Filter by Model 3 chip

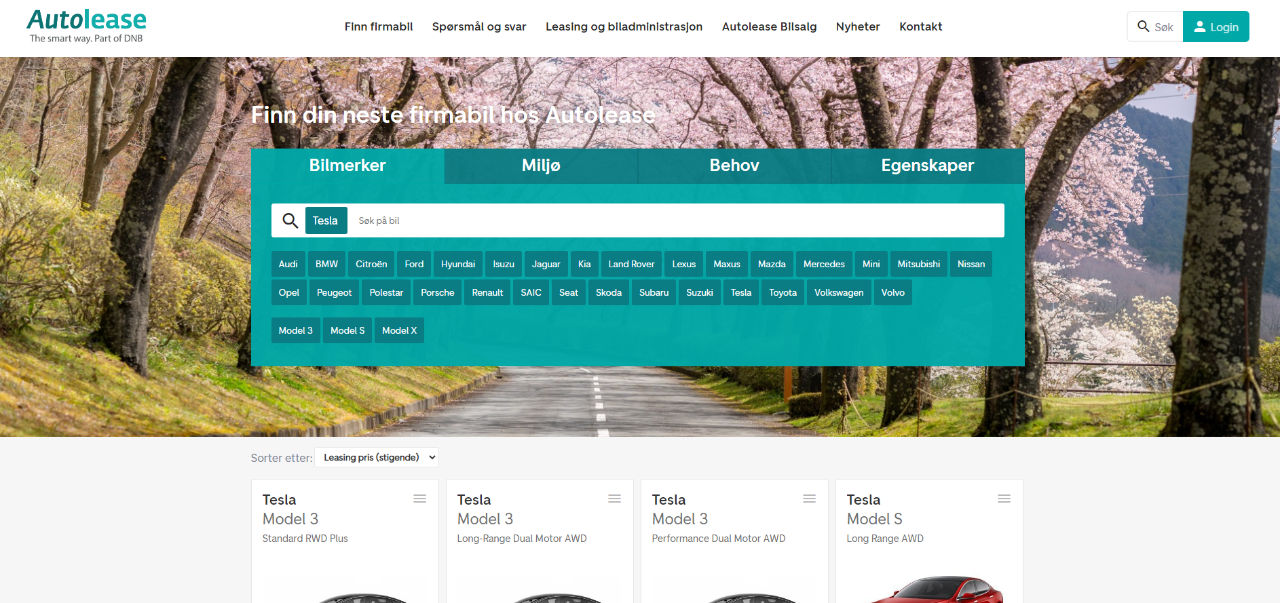(x=296, y=330)
